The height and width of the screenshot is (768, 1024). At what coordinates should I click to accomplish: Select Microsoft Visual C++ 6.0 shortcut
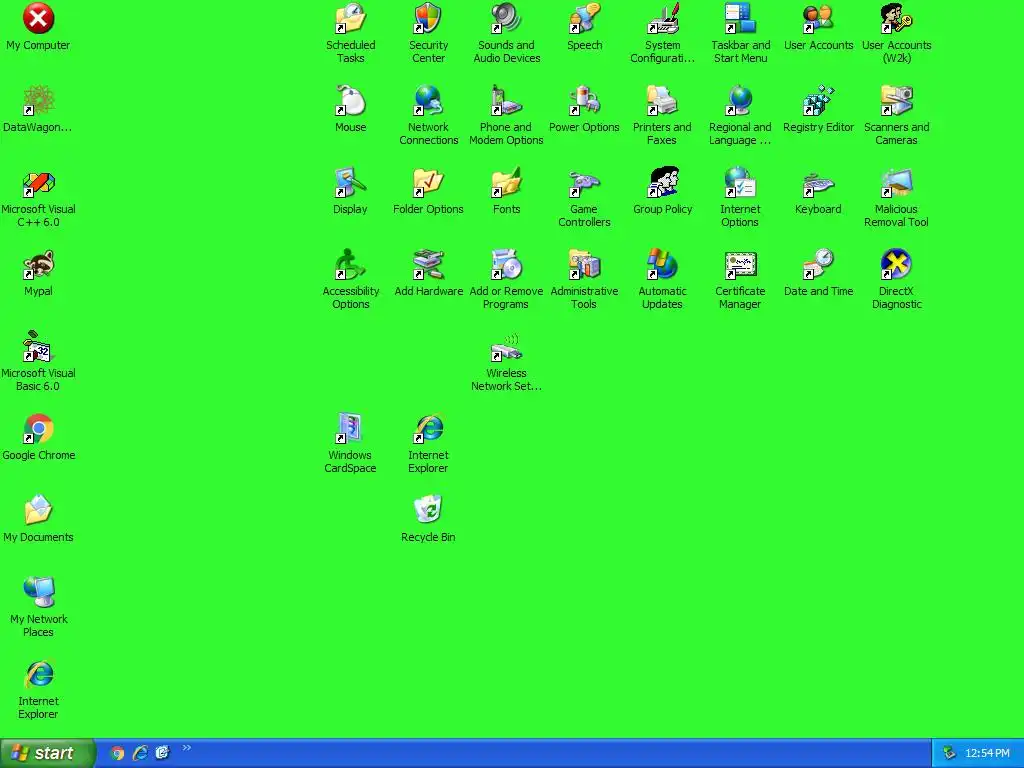pos(38,184)
